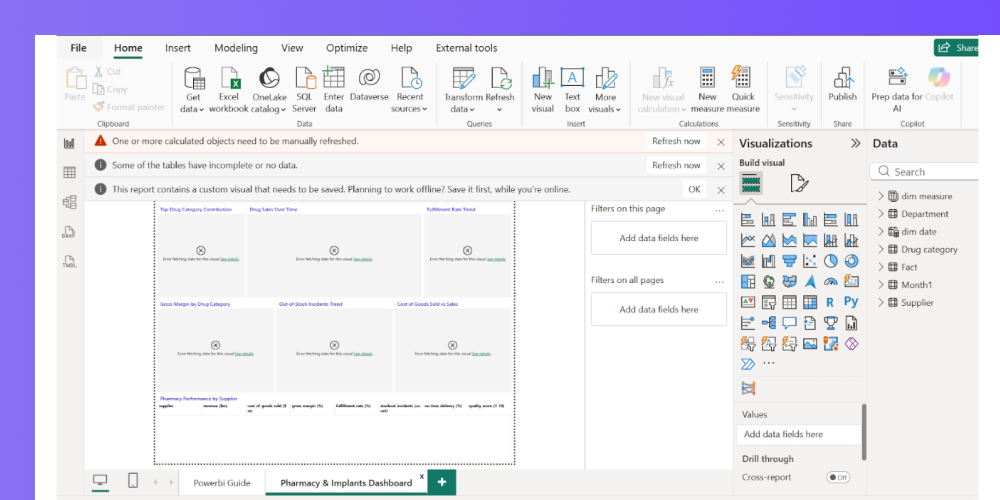The image size is (1000, 500).
Task: Add a Python visual
Action: 851,302
